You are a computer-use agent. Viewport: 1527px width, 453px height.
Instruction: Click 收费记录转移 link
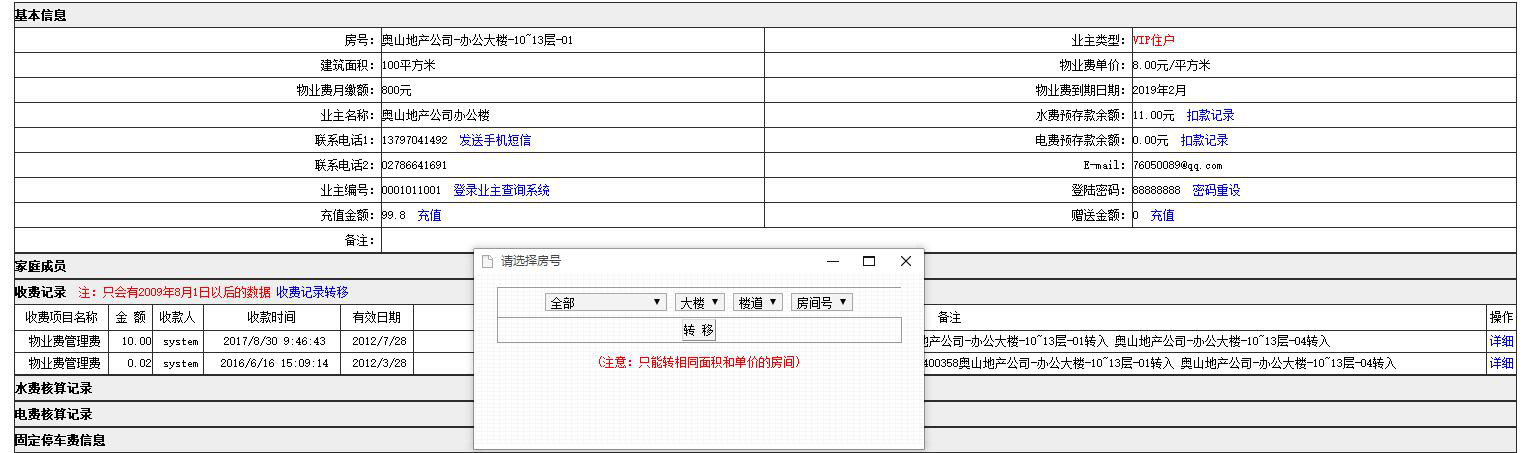312,292
